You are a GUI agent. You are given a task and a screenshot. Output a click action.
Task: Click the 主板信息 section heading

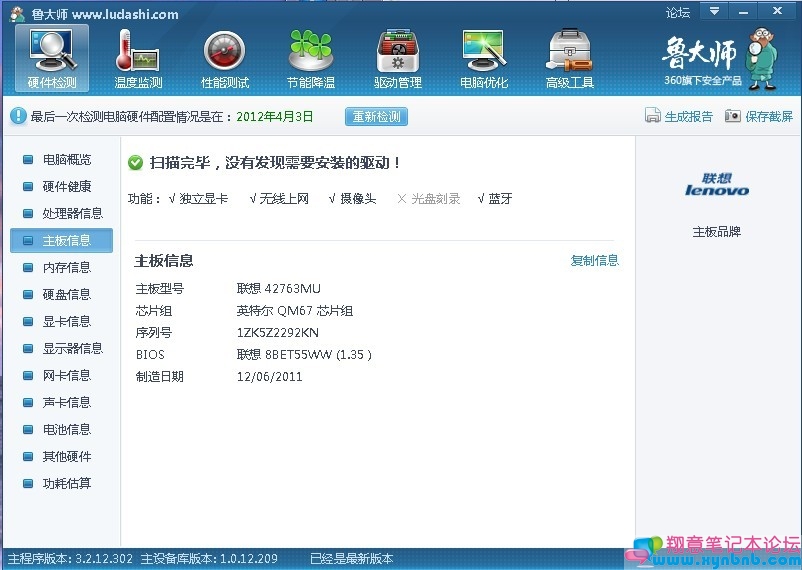pos(164,261)
